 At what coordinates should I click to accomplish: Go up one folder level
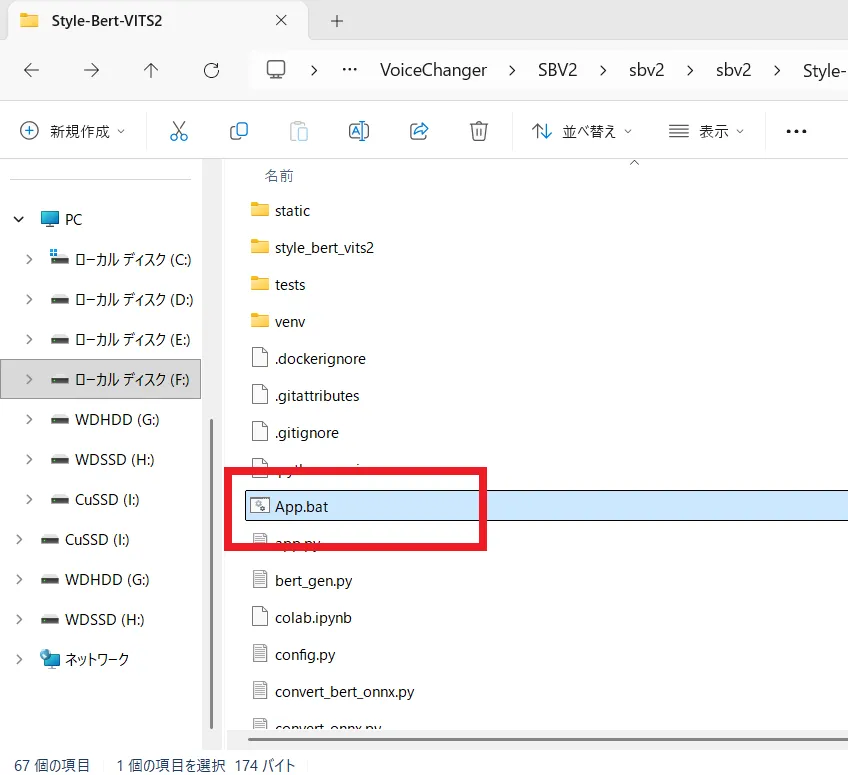click(x=151, y=70)
